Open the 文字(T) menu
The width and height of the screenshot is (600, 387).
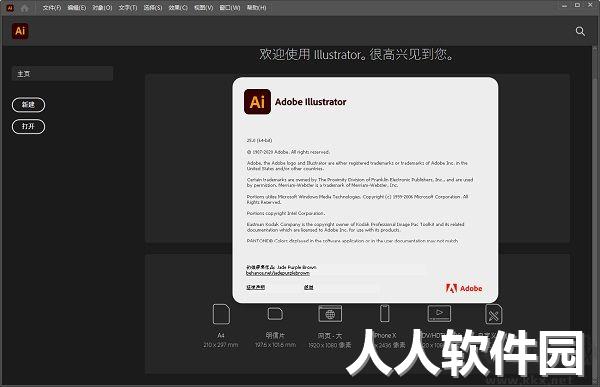[x=128, y=8]
